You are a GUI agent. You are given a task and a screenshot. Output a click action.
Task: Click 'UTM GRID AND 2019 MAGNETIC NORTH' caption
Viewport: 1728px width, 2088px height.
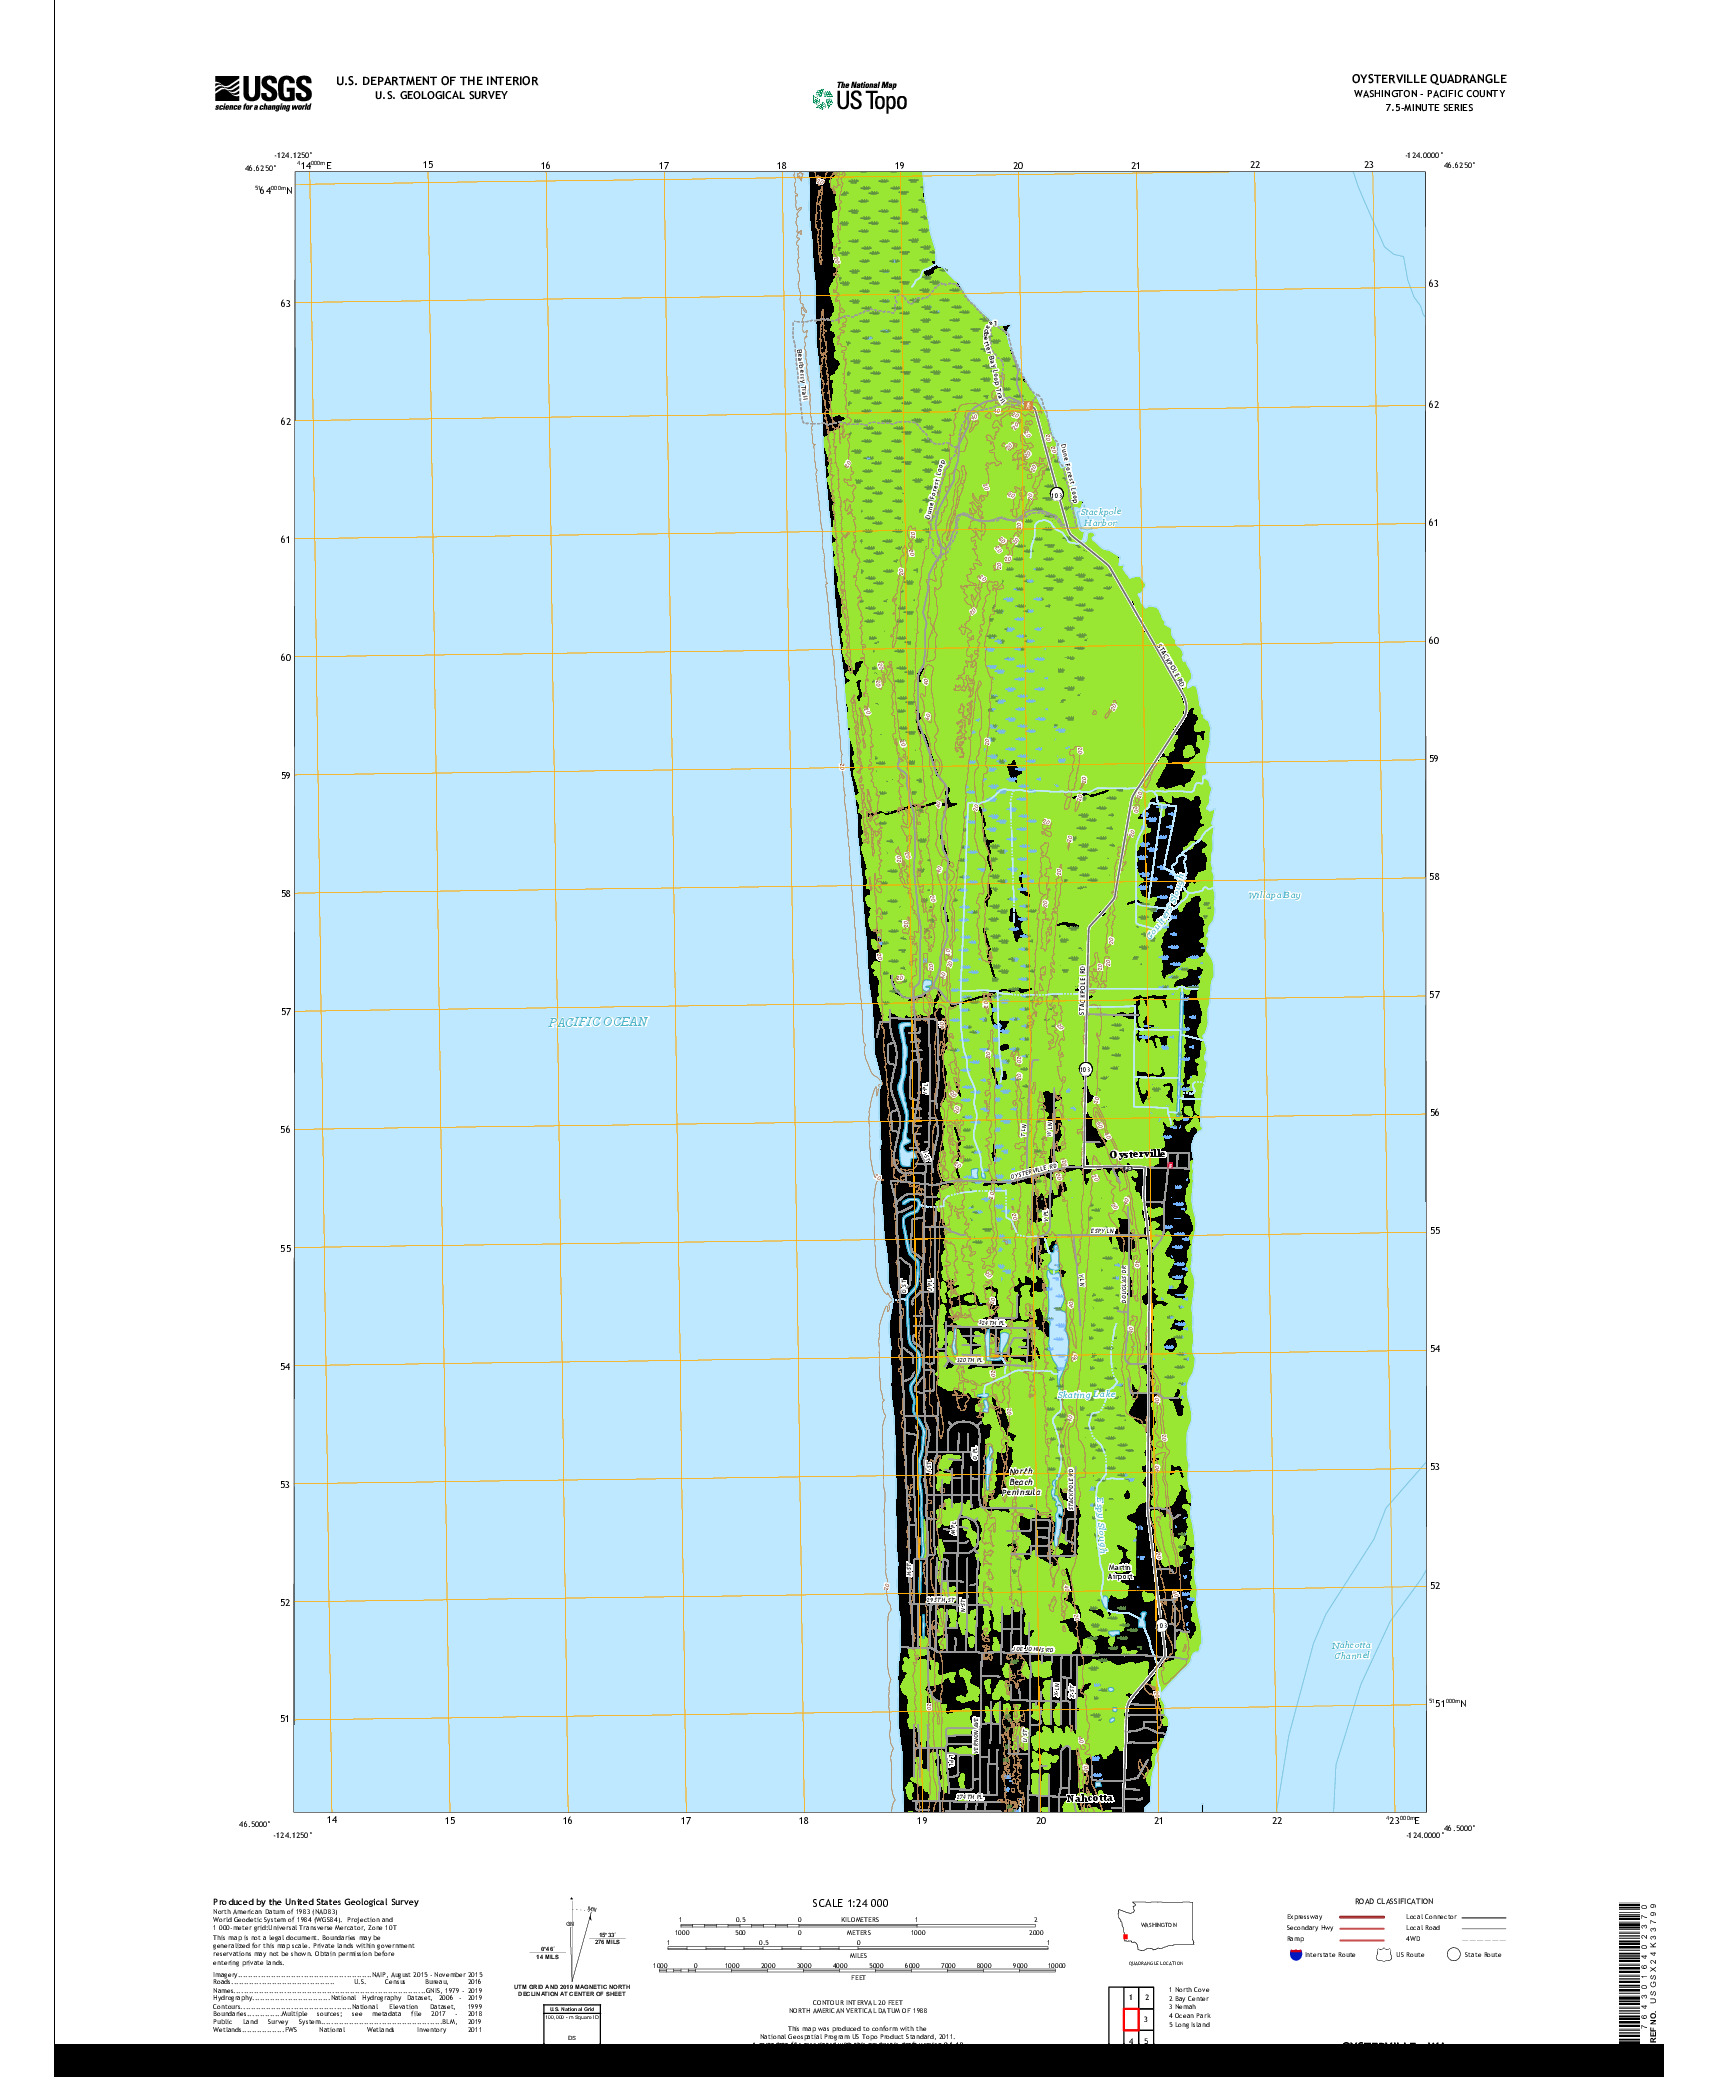coord(572,1987)
